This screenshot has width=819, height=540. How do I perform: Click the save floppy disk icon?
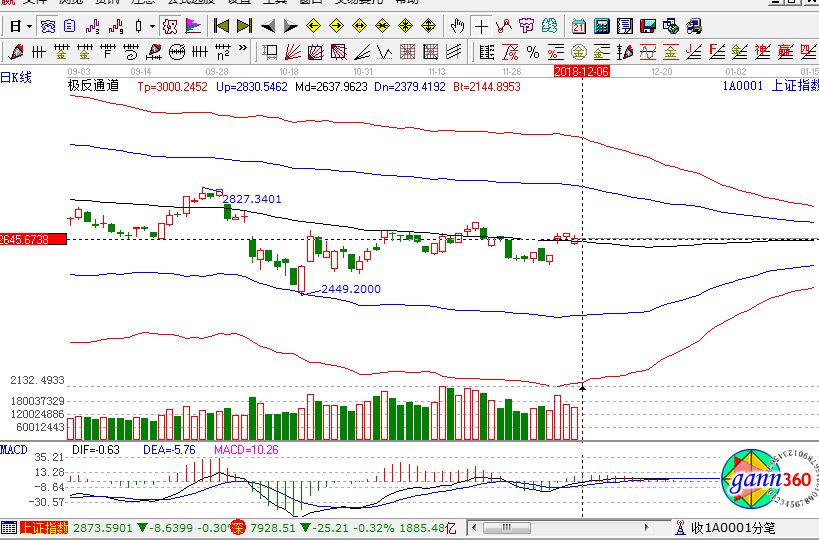coord(647,26)
